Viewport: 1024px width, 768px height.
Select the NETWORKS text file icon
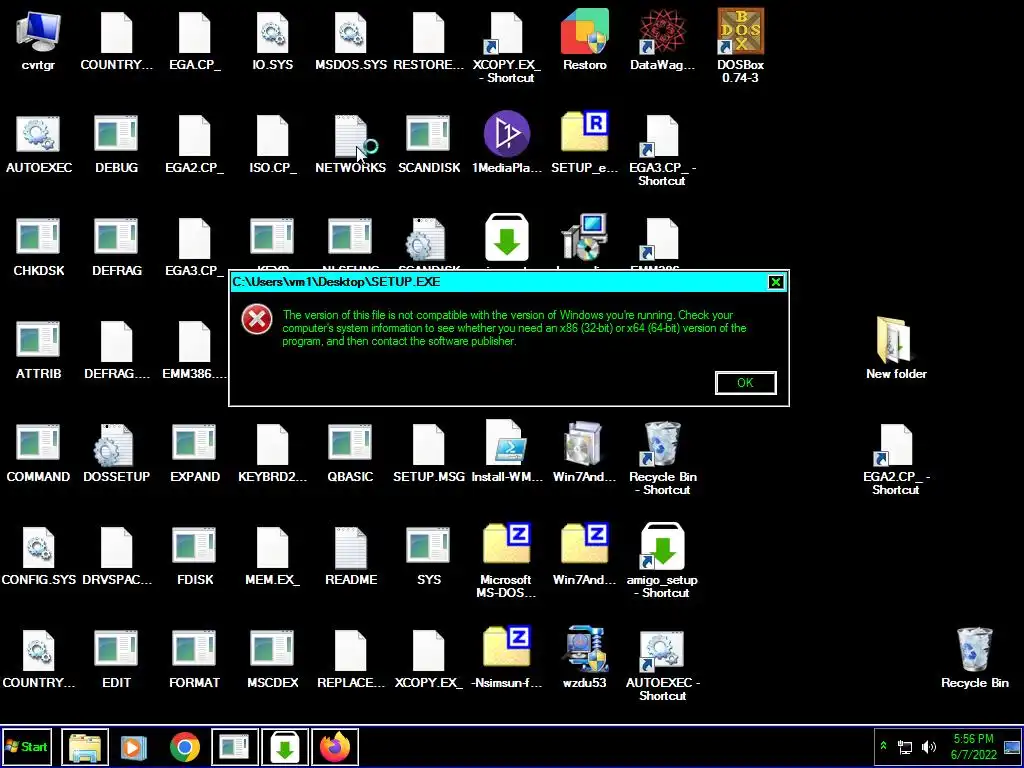click(x=351, y=144)
